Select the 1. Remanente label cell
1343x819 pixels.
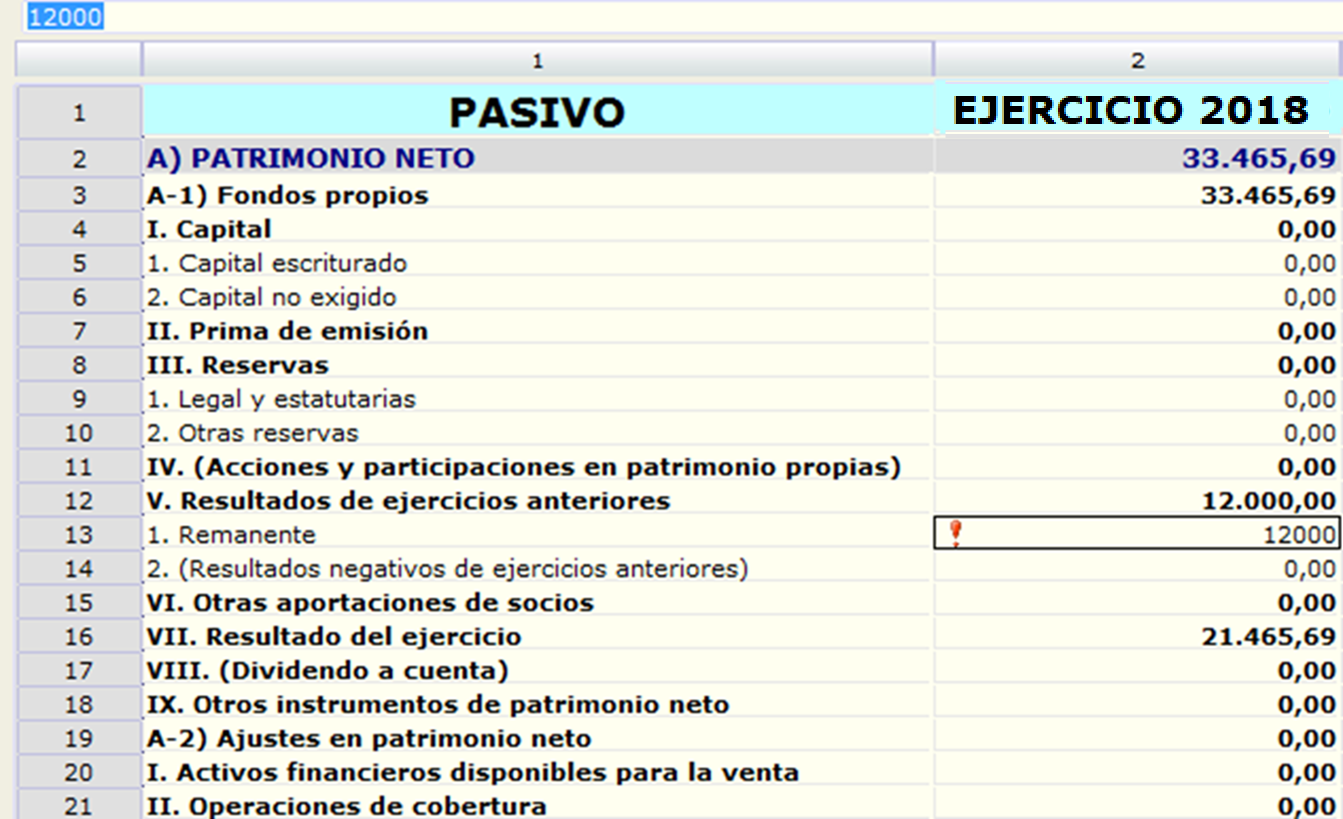pyautogui.click(x=538, y=535)
